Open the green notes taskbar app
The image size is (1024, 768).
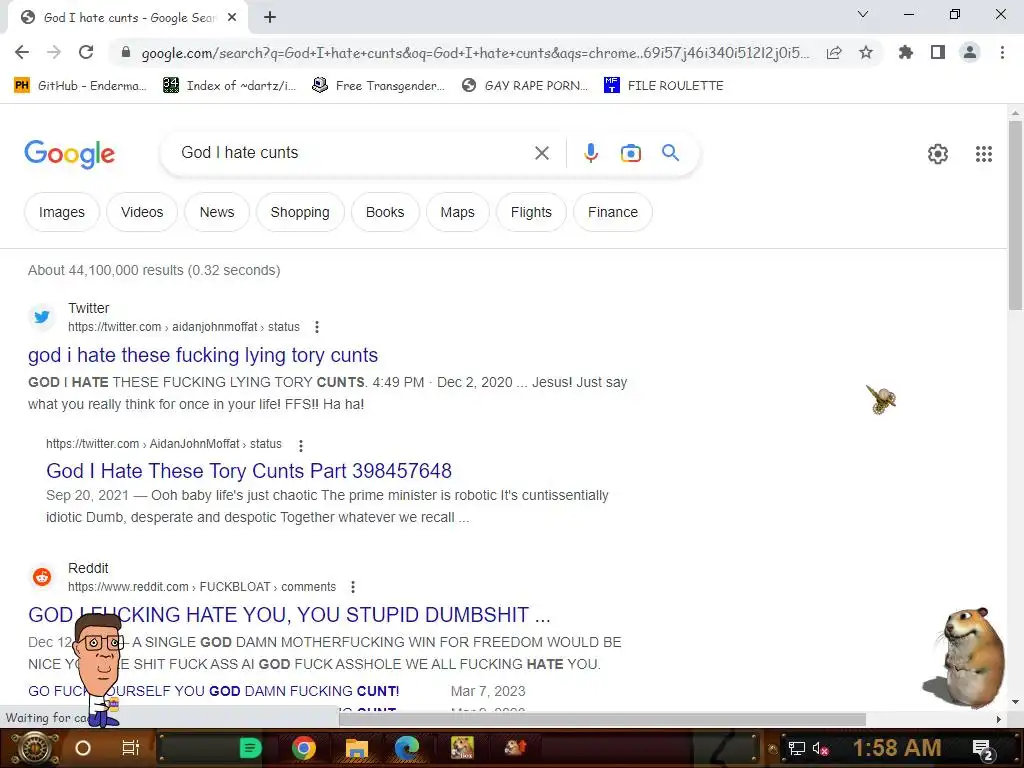[250, 748]
